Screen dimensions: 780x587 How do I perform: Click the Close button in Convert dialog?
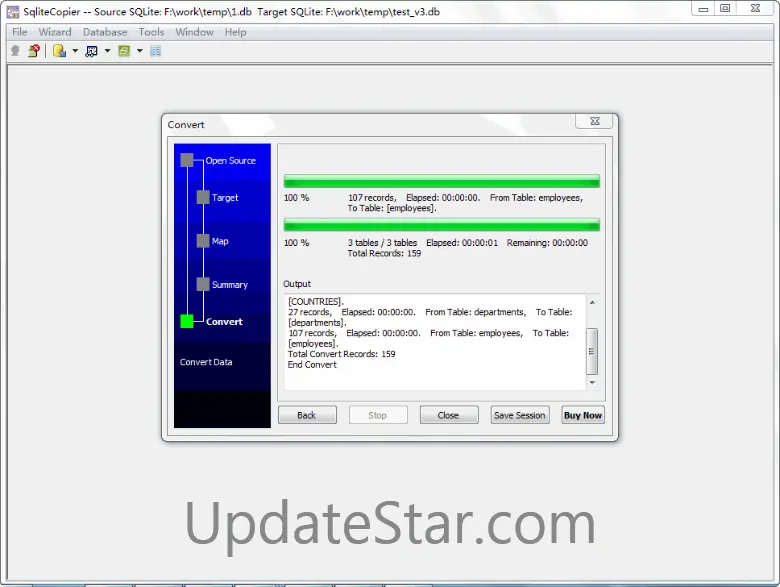pyautogui.click(x=449, y=415)
